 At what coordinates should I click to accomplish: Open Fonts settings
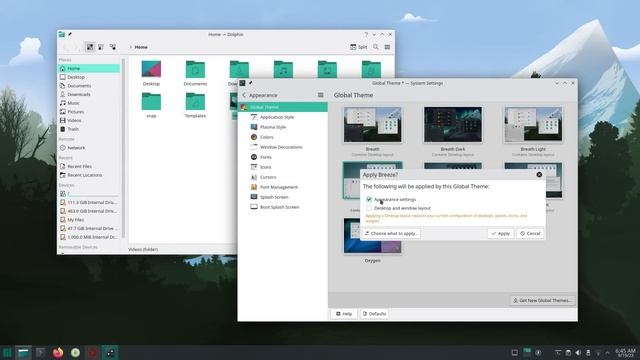tap(282, 157)
